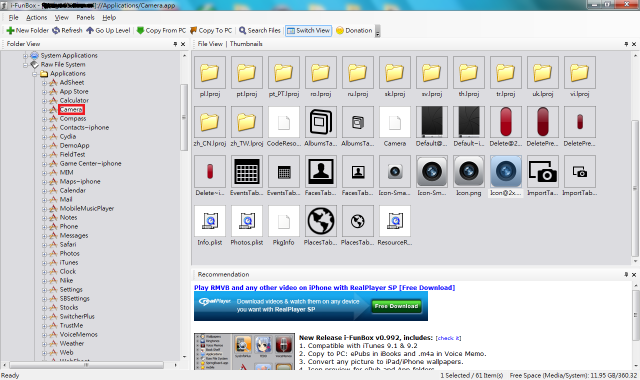
Task: Click the 'check it' release link
Action: [x=448, y=338]
